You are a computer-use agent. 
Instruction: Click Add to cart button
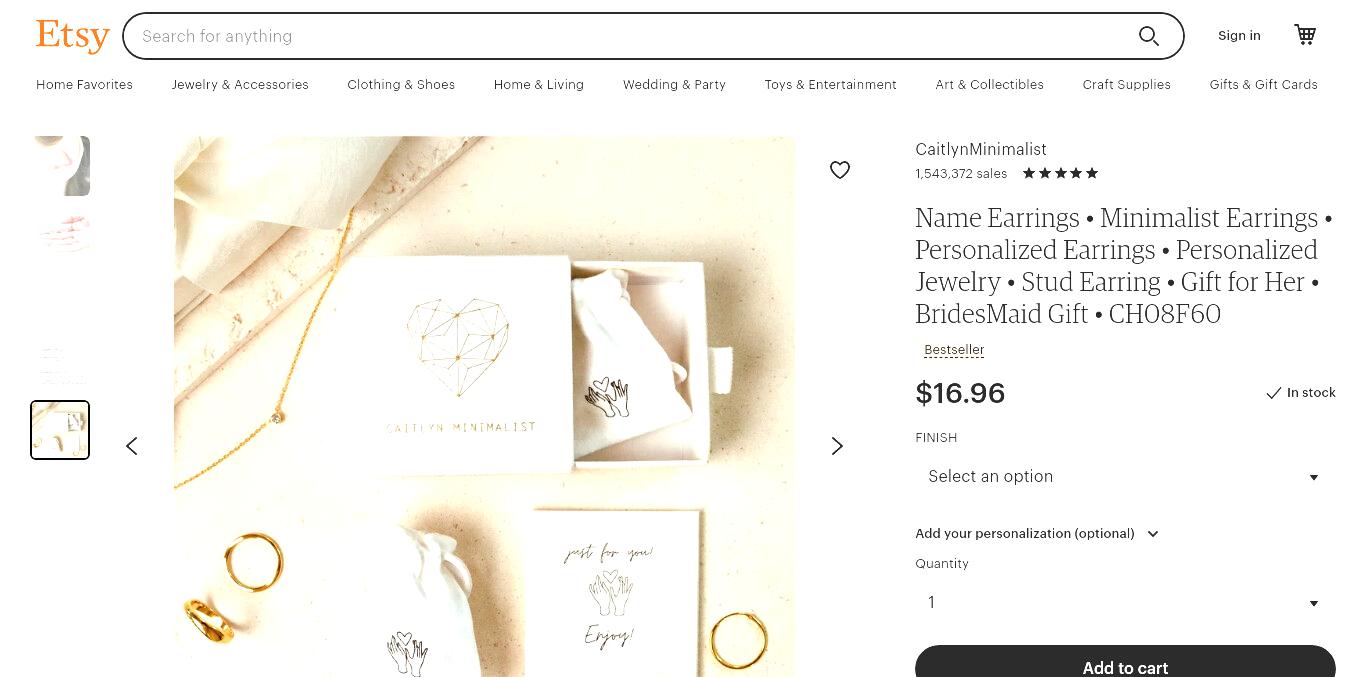1125,665
